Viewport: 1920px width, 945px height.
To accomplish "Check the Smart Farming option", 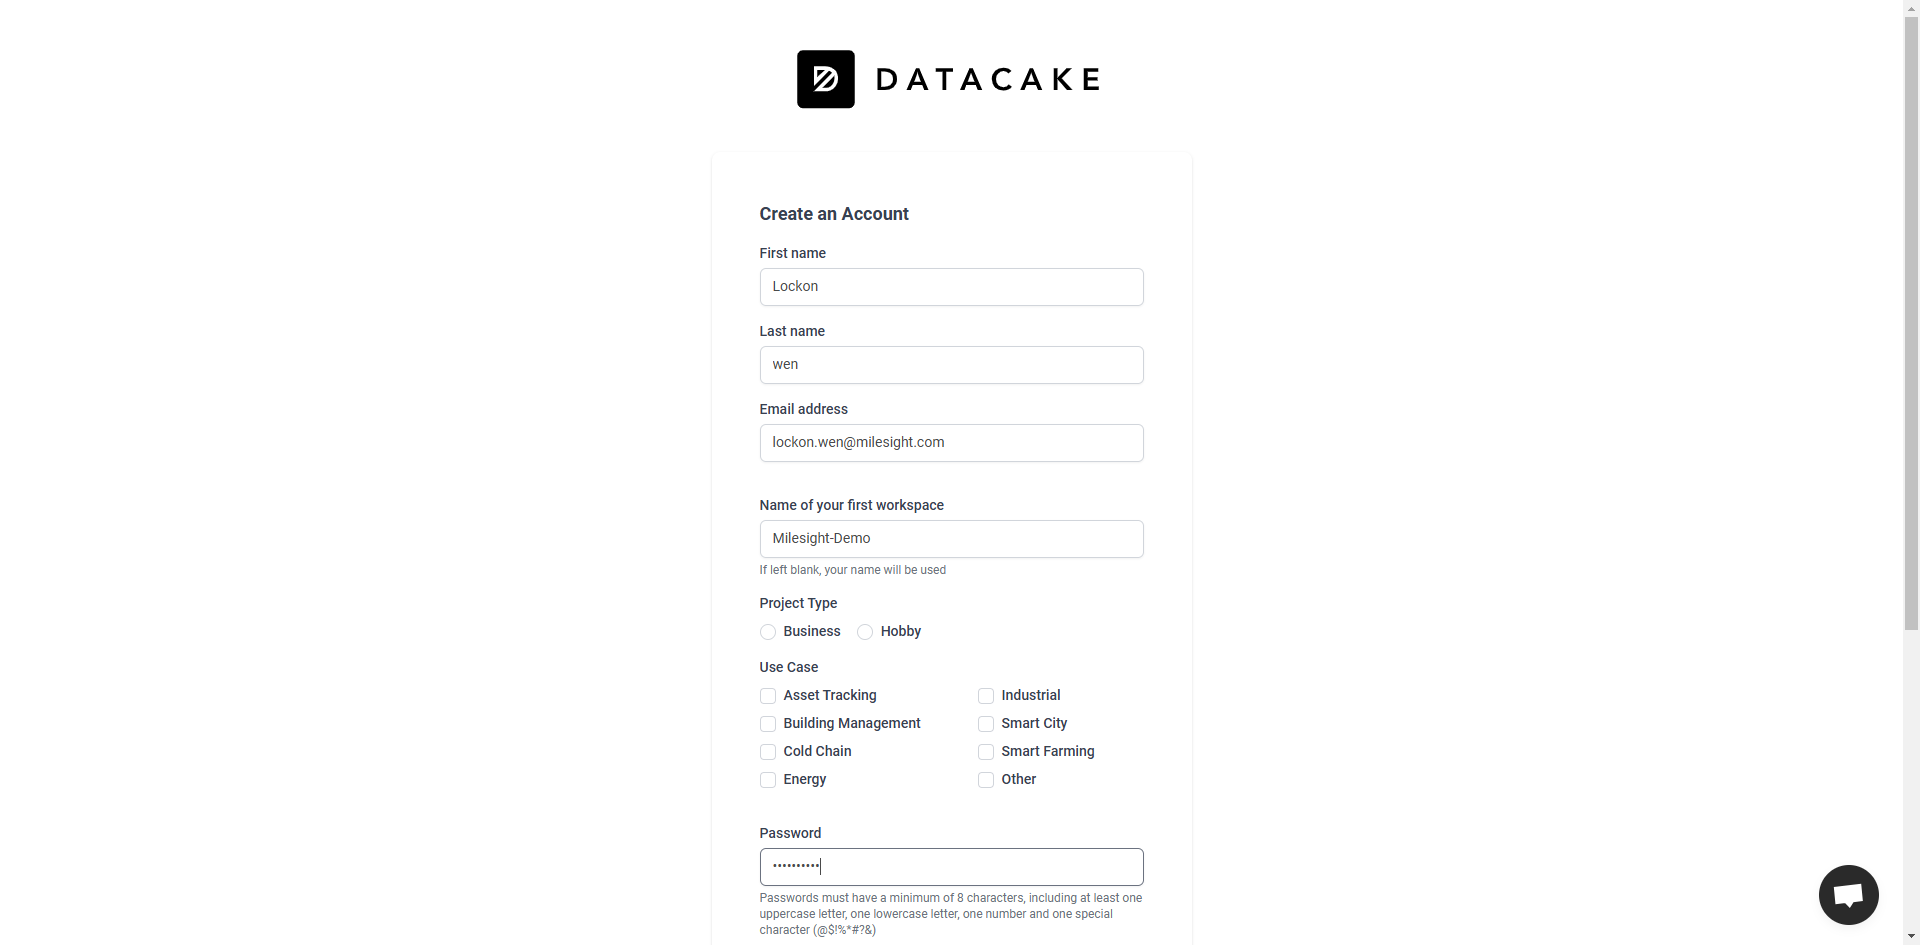I will click(985, 752).
